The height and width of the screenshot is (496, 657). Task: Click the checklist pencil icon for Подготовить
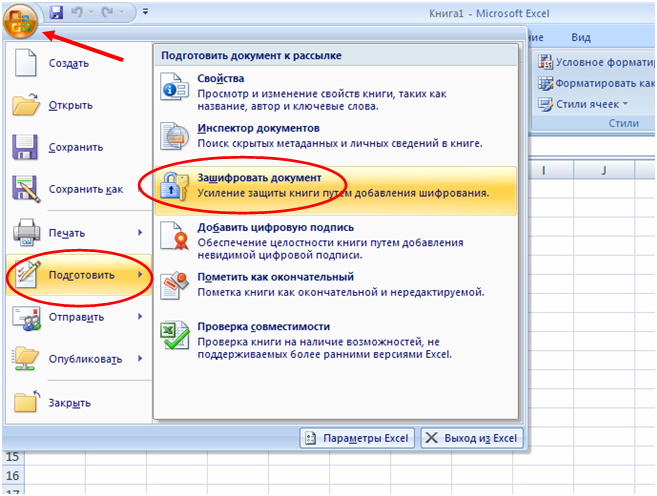point(28,274)
